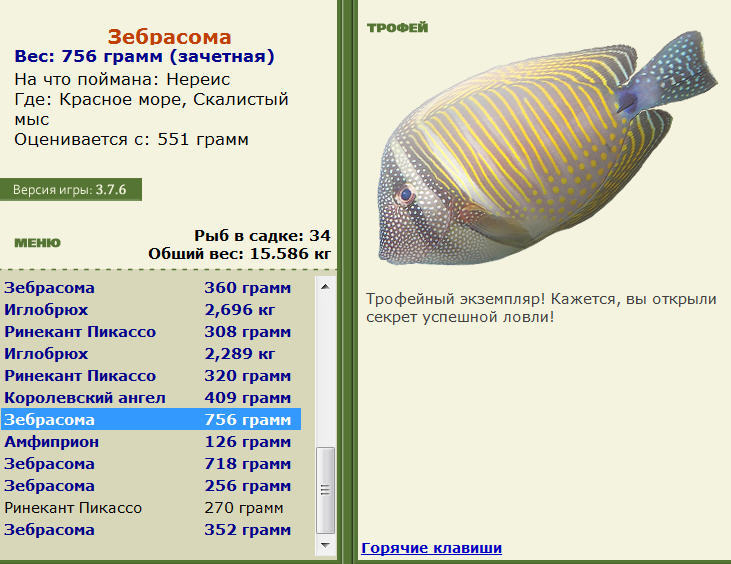Click the Где: Красное море location line
This screenshot has height=564, width=731.
tap(152, 109)
